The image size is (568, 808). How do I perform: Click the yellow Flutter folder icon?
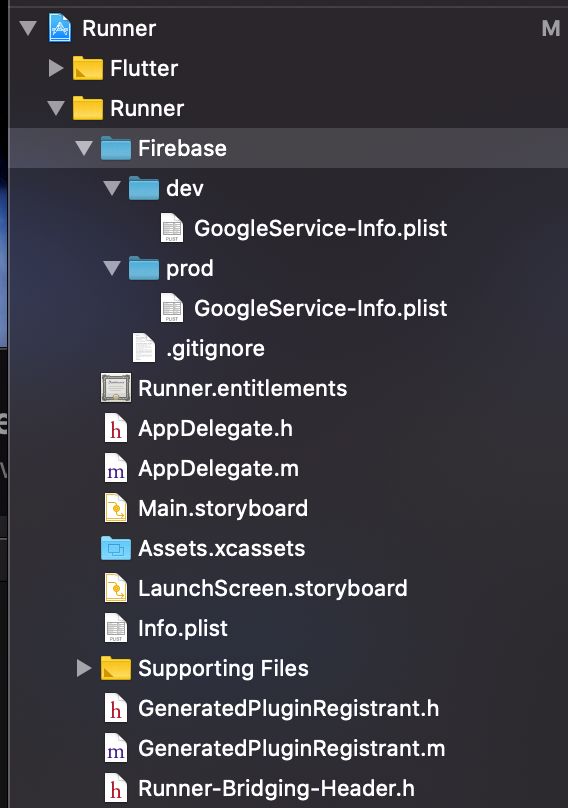click(88, 68)
